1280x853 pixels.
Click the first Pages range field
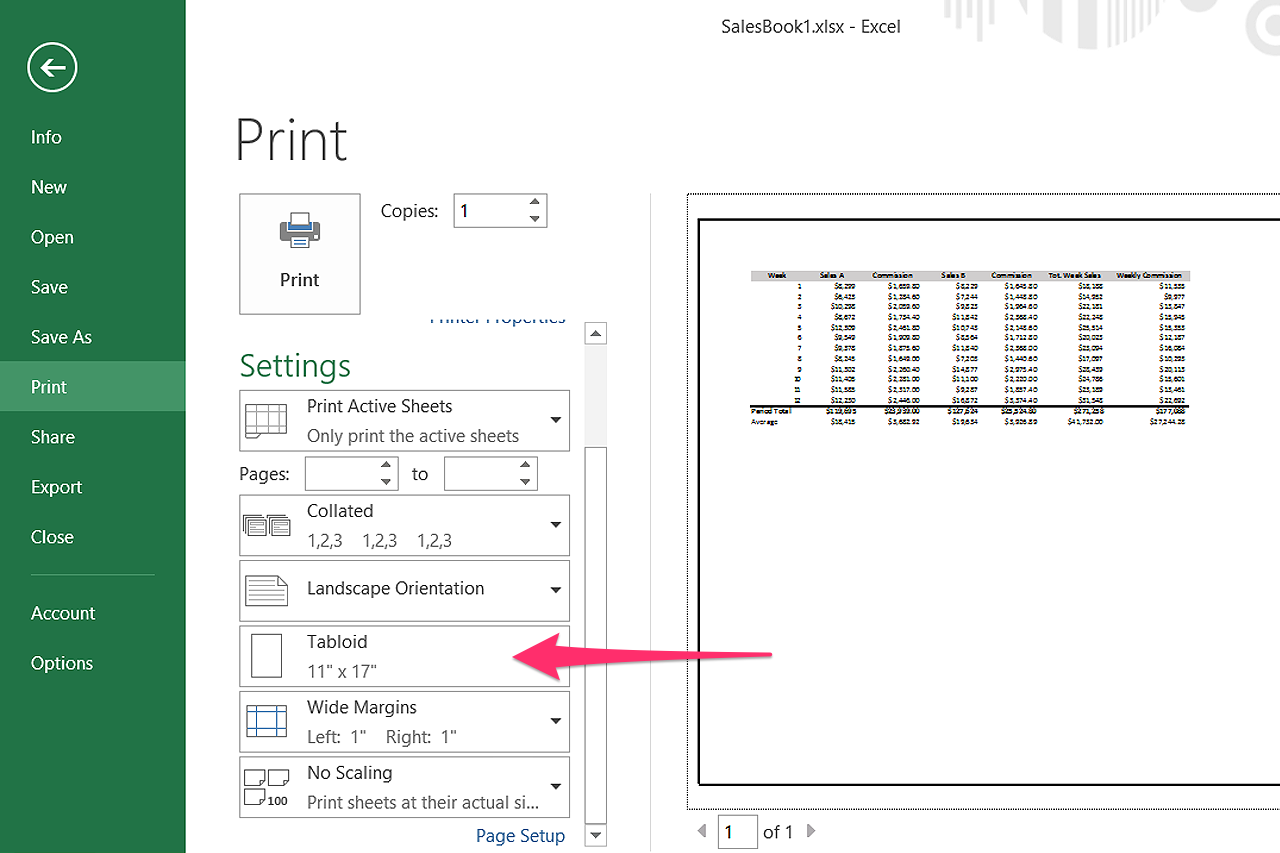click(x=345, y=473)
